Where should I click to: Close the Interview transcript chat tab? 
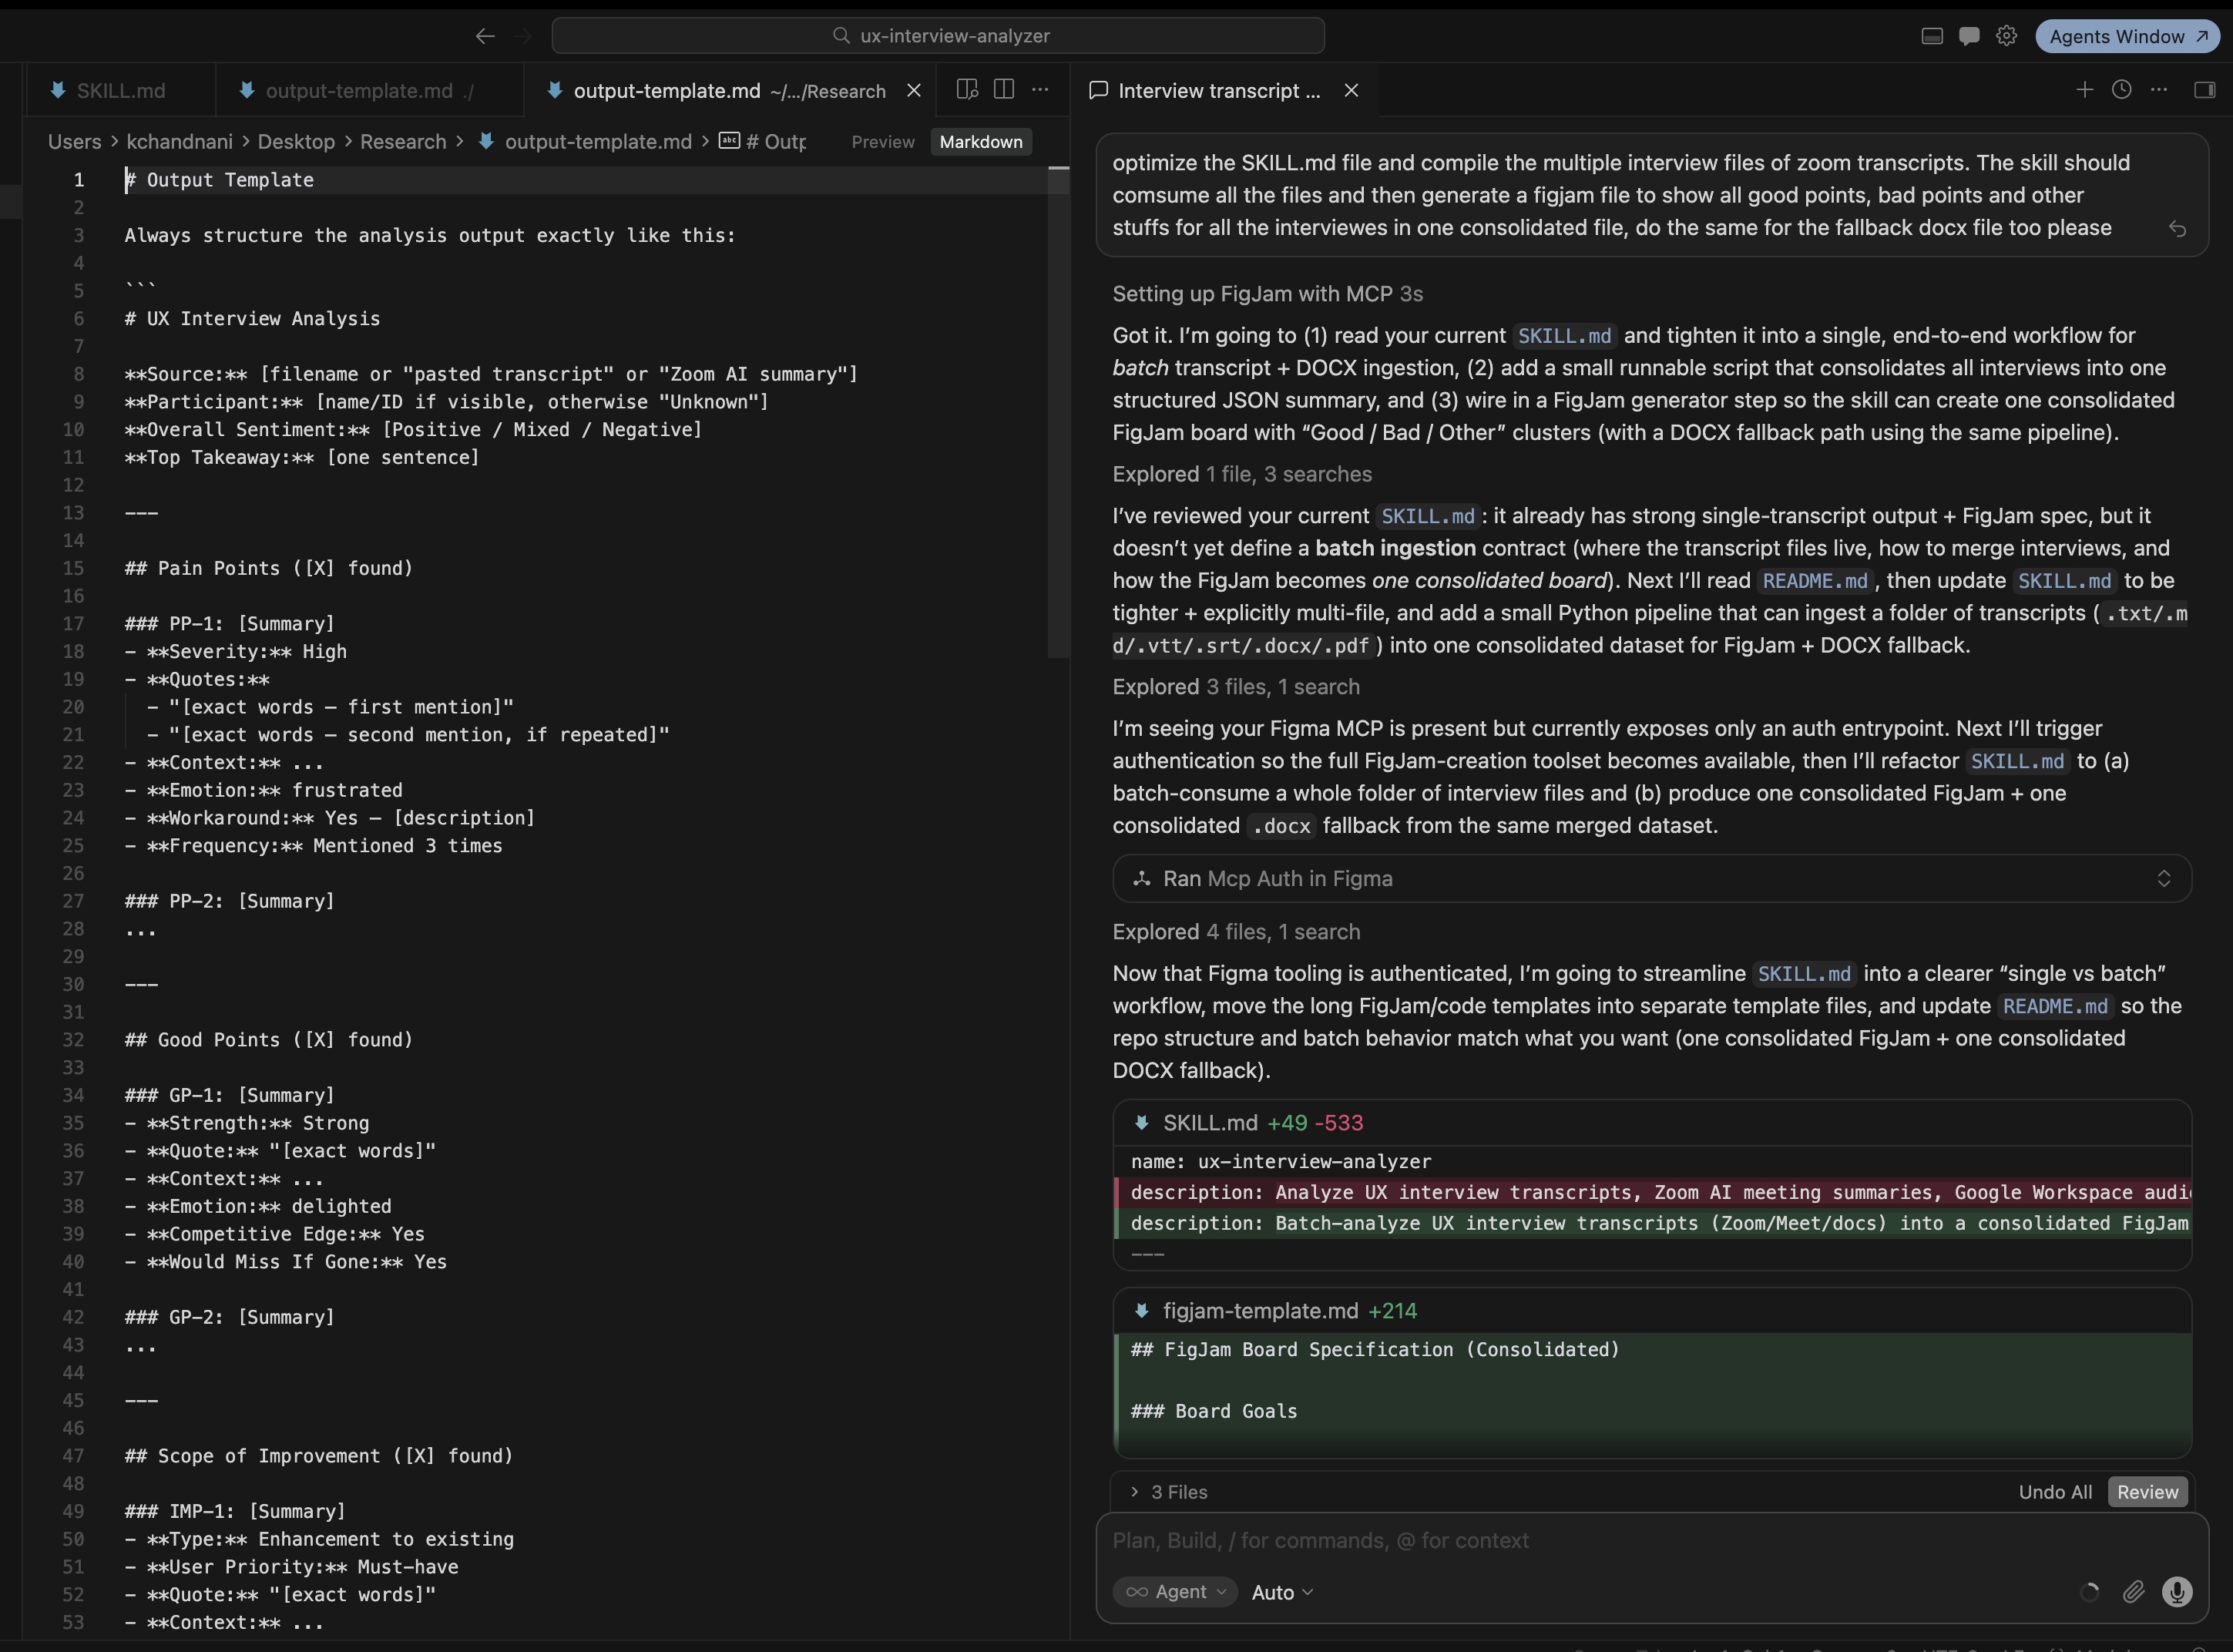click(1351, 91)
